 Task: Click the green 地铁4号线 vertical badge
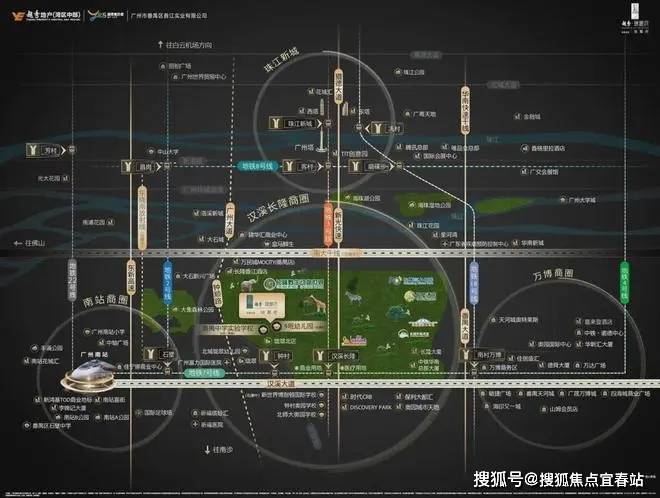[x=624, y=282]
